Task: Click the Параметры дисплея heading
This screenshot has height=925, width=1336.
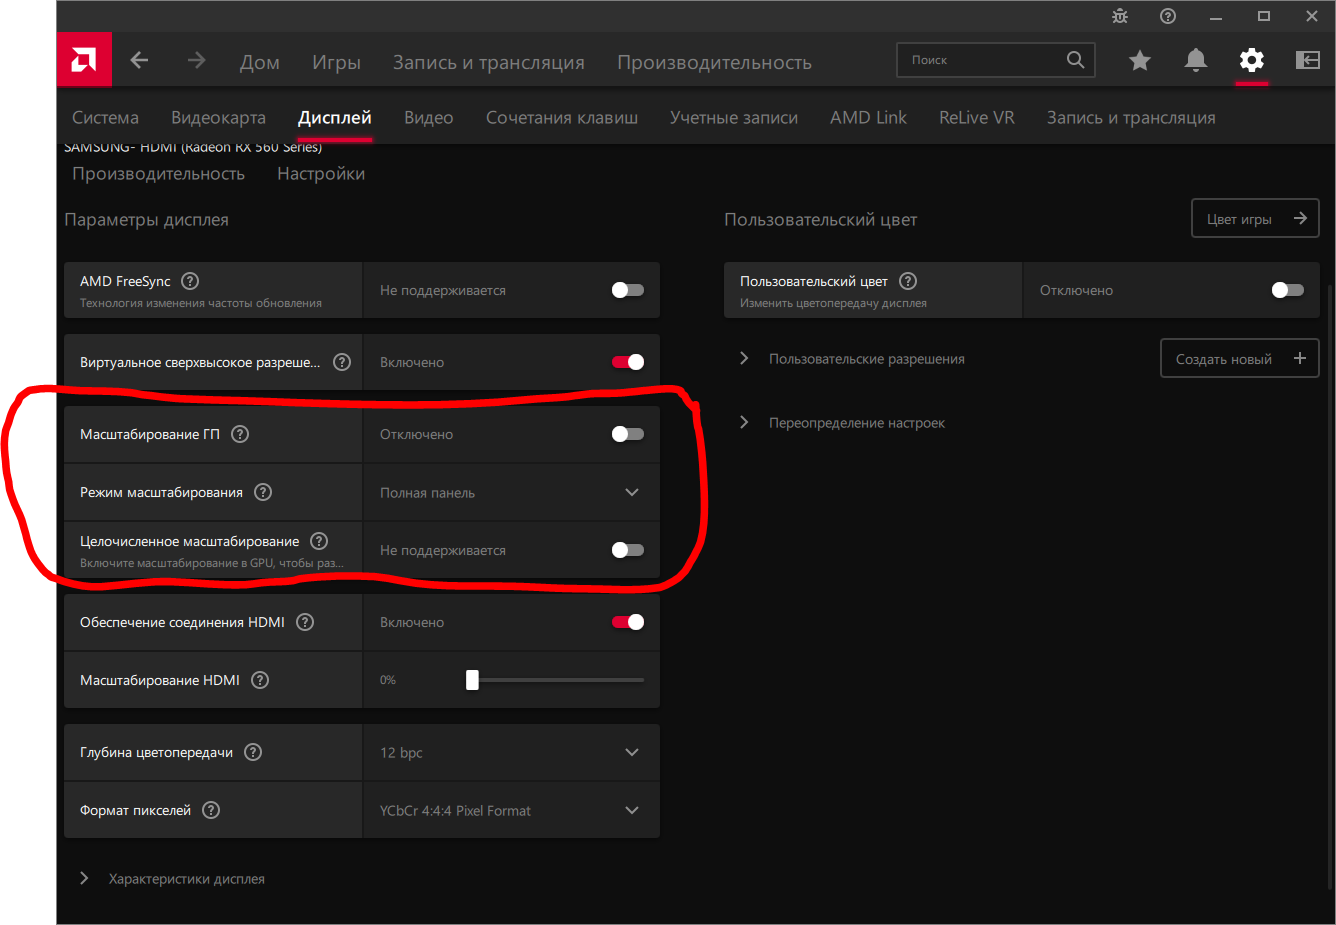Action: pyautogui.click(x=146, y=220)
